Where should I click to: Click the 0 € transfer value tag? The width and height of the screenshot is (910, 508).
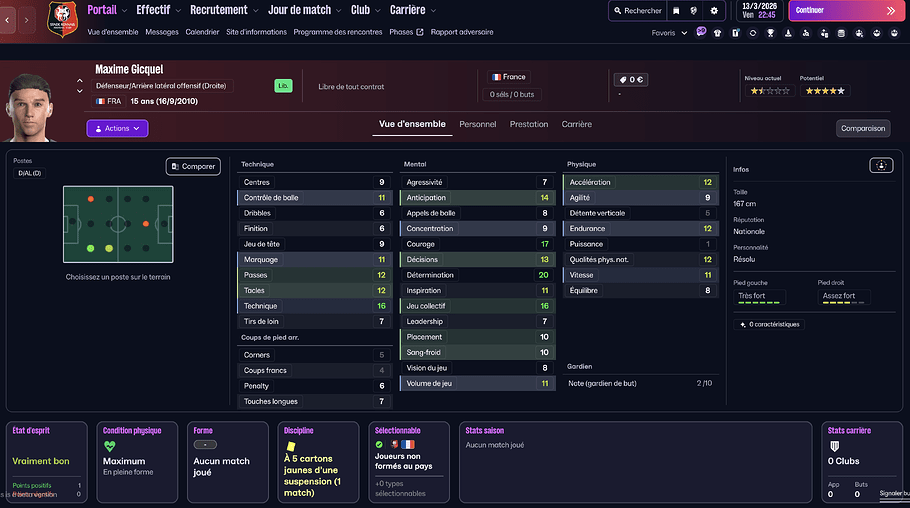point(630,79)
